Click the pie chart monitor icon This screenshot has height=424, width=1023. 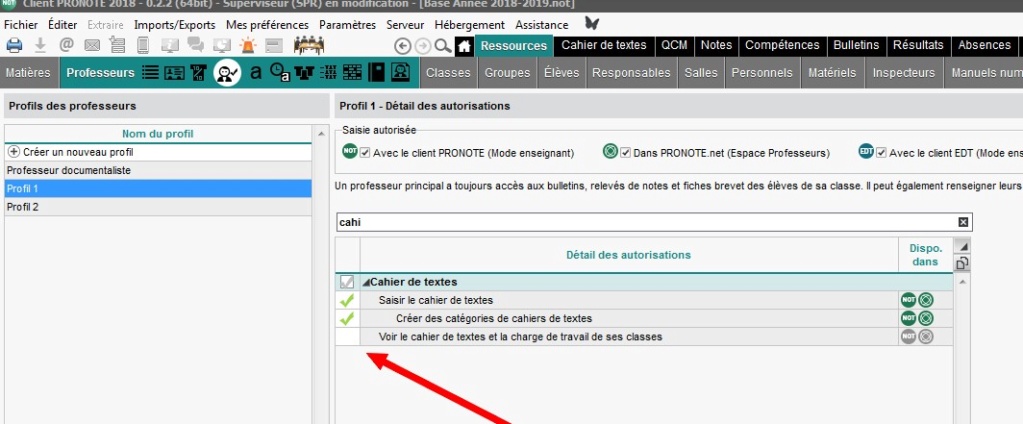[x=222, y=46]
